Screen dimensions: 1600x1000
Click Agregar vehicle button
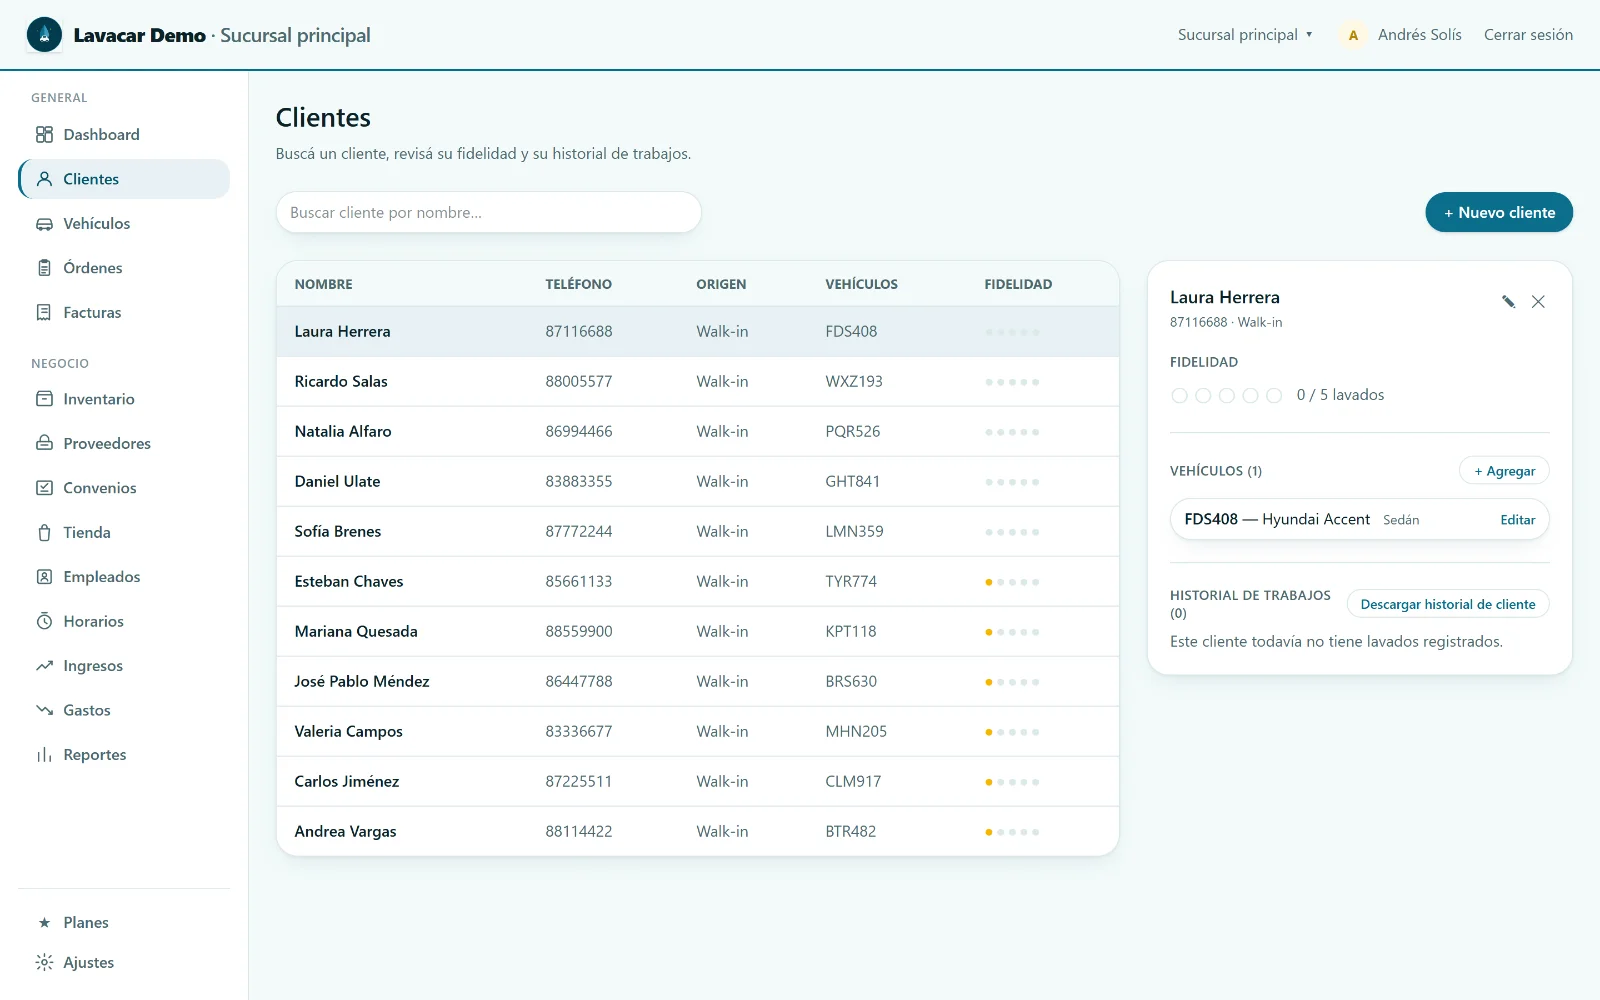pyautogui.click(x=1504, y=471)
